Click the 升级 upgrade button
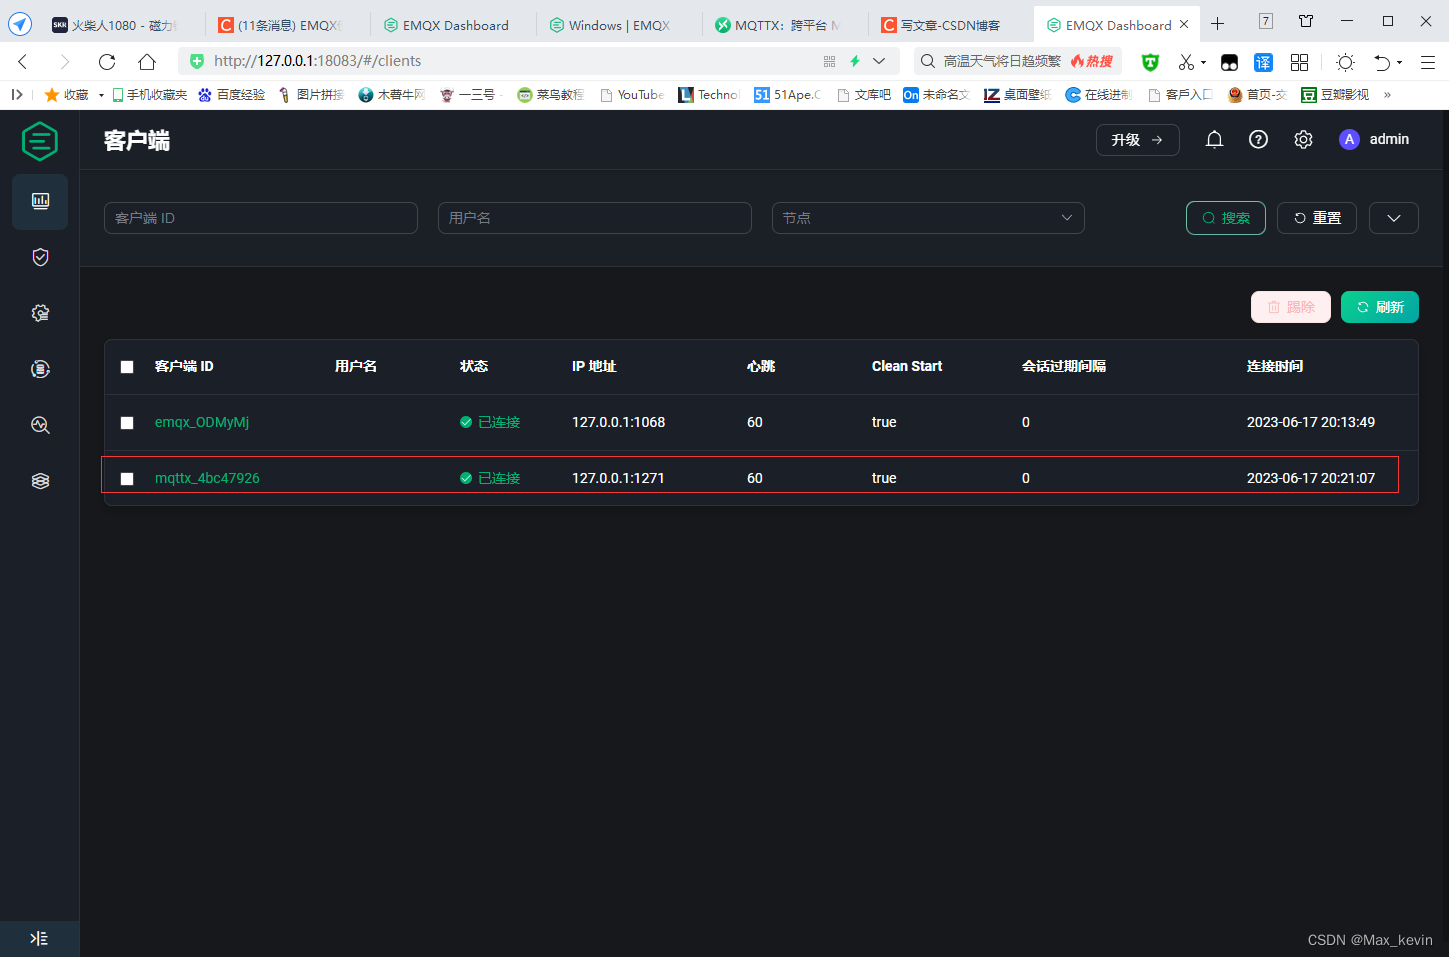Viewport: 1449px width, 957px height. pyautogui.click(x=1137, y=140)
